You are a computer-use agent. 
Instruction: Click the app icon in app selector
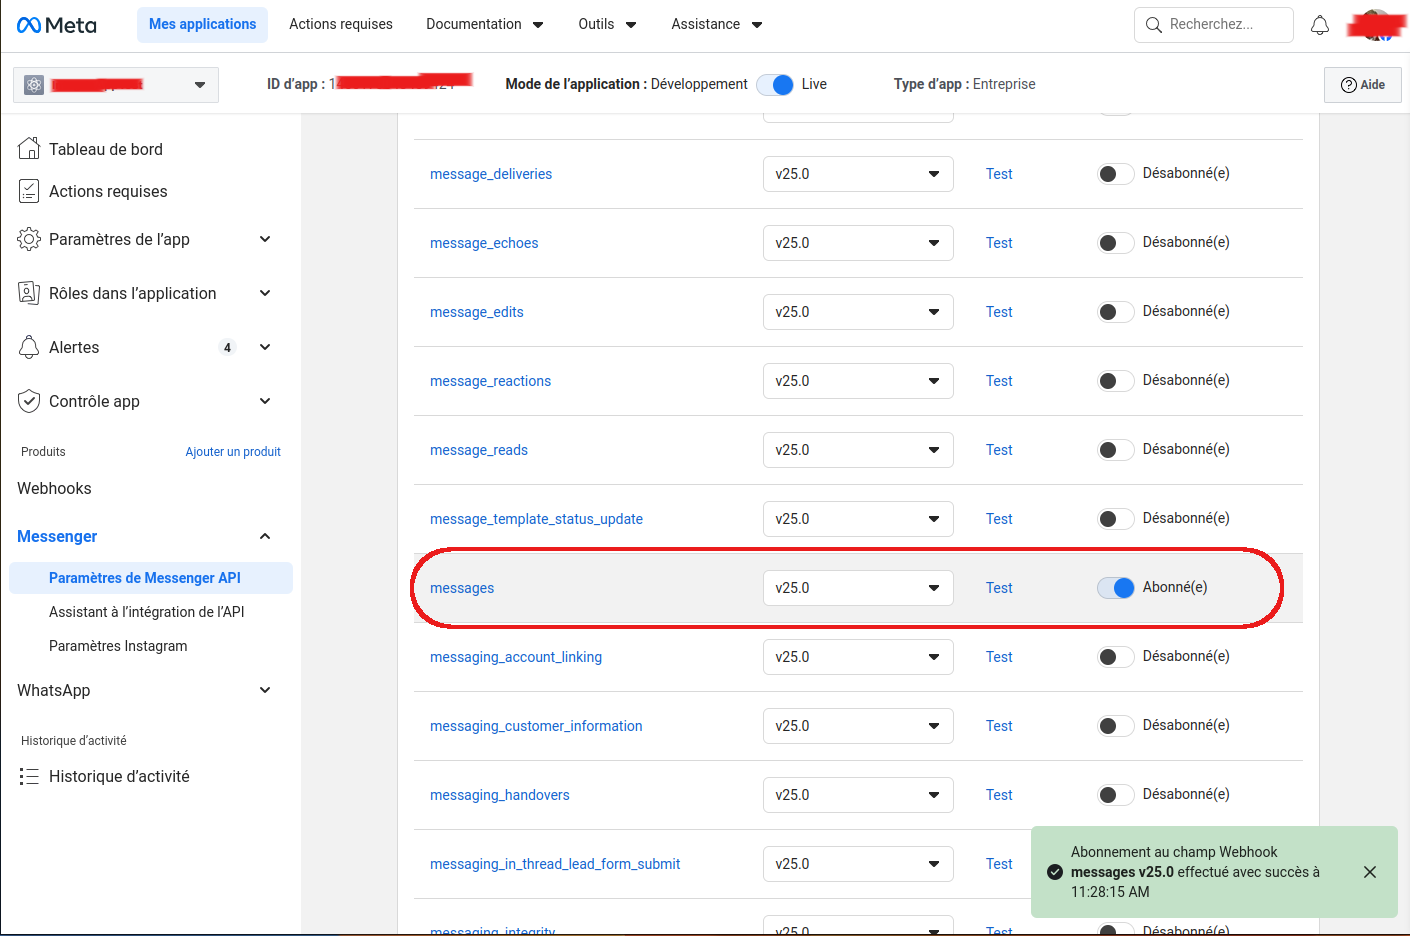(x=34, y=85)
